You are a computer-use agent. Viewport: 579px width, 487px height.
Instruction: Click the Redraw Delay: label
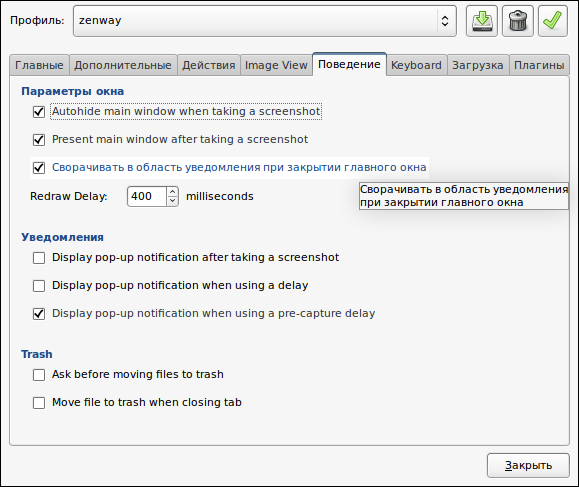coord(69,196)
